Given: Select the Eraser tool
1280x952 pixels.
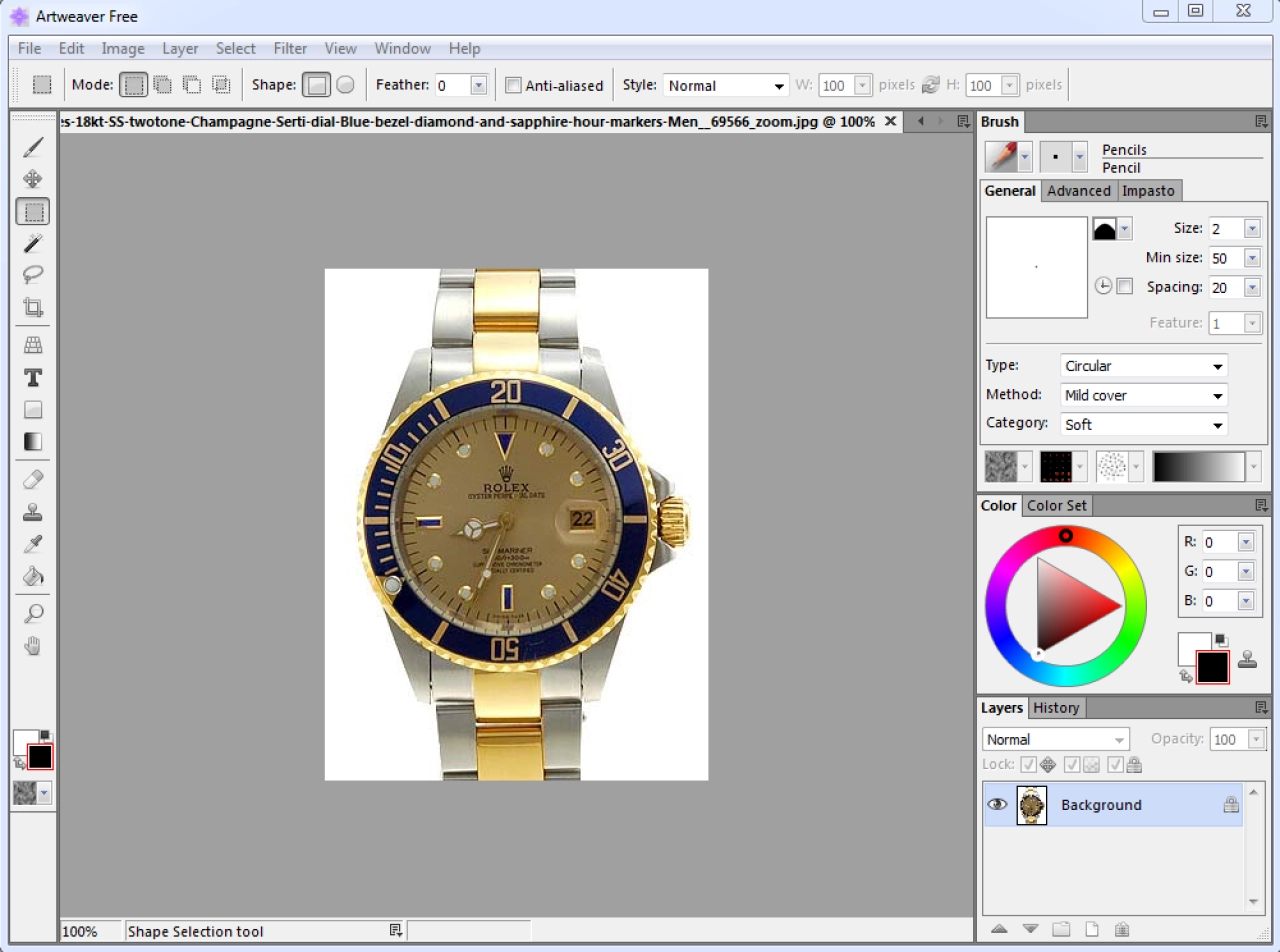Looking at the screenshot, I should click(33, 480).
